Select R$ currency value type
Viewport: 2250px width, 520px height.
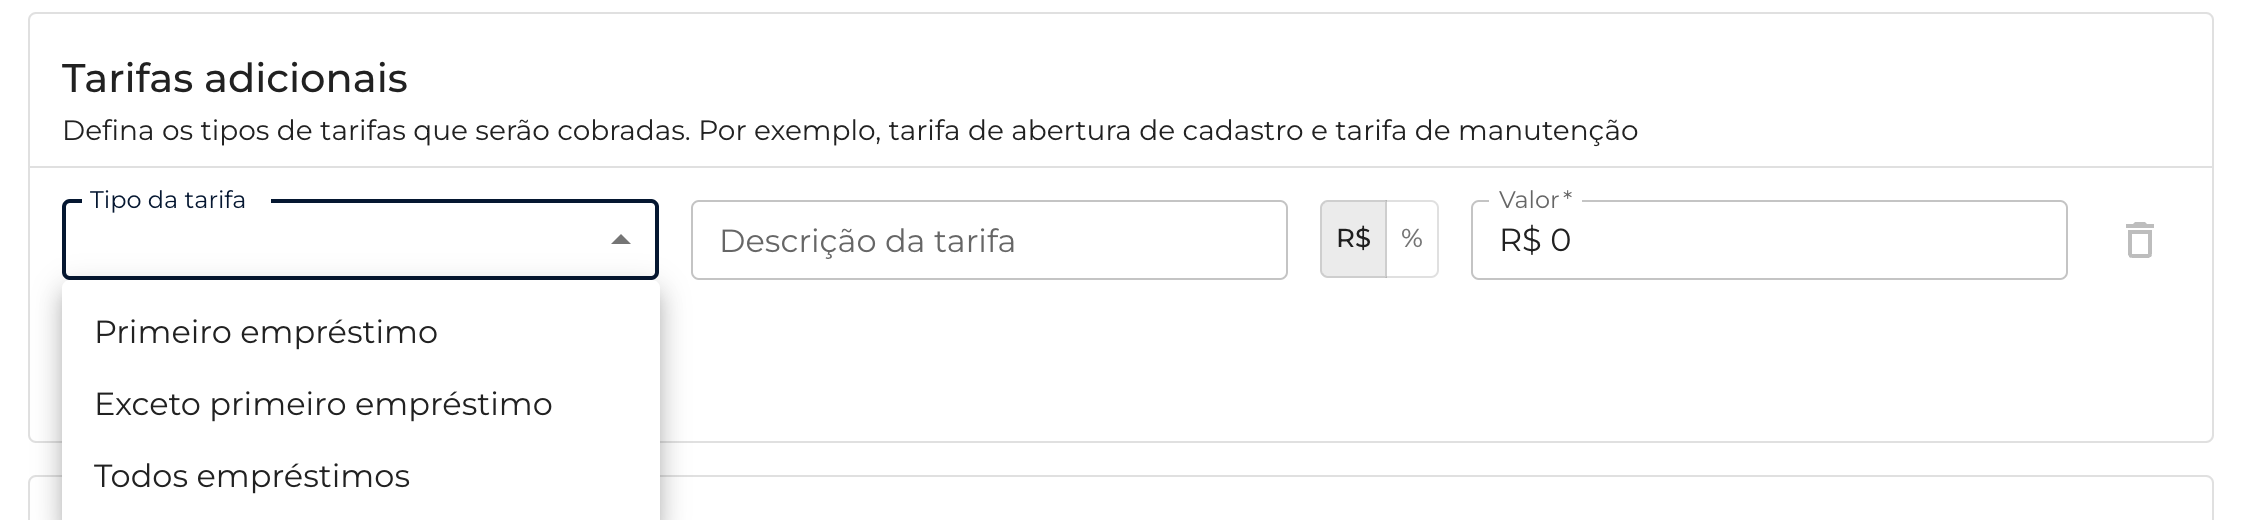tap(1353, 240)
